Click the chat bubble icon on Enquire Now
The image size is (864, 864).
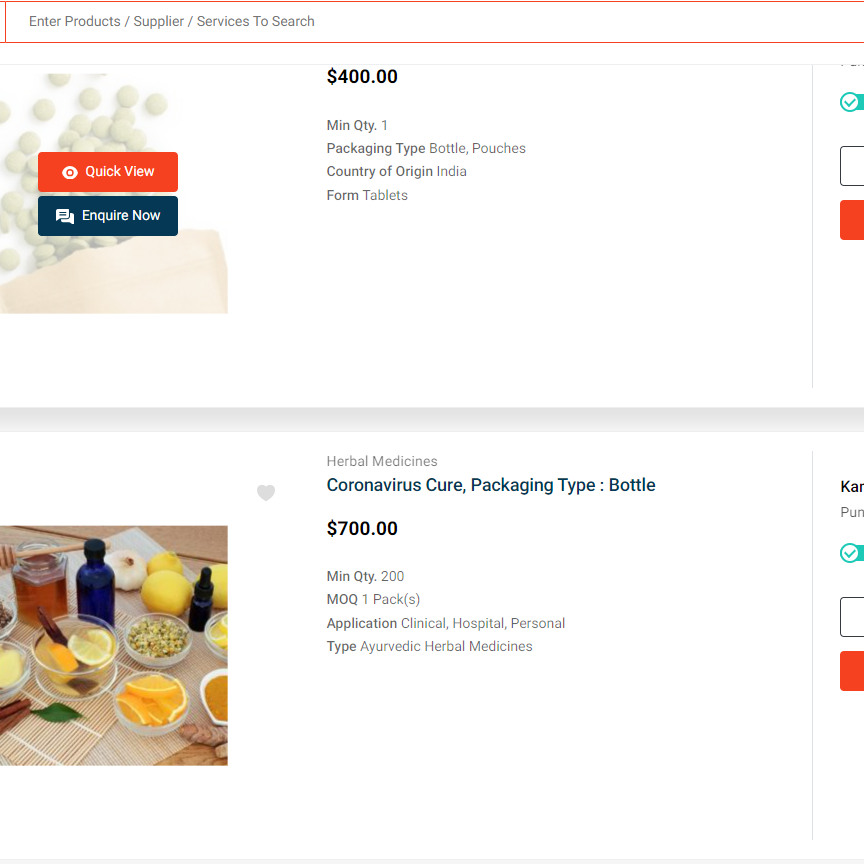coord(65,216)
